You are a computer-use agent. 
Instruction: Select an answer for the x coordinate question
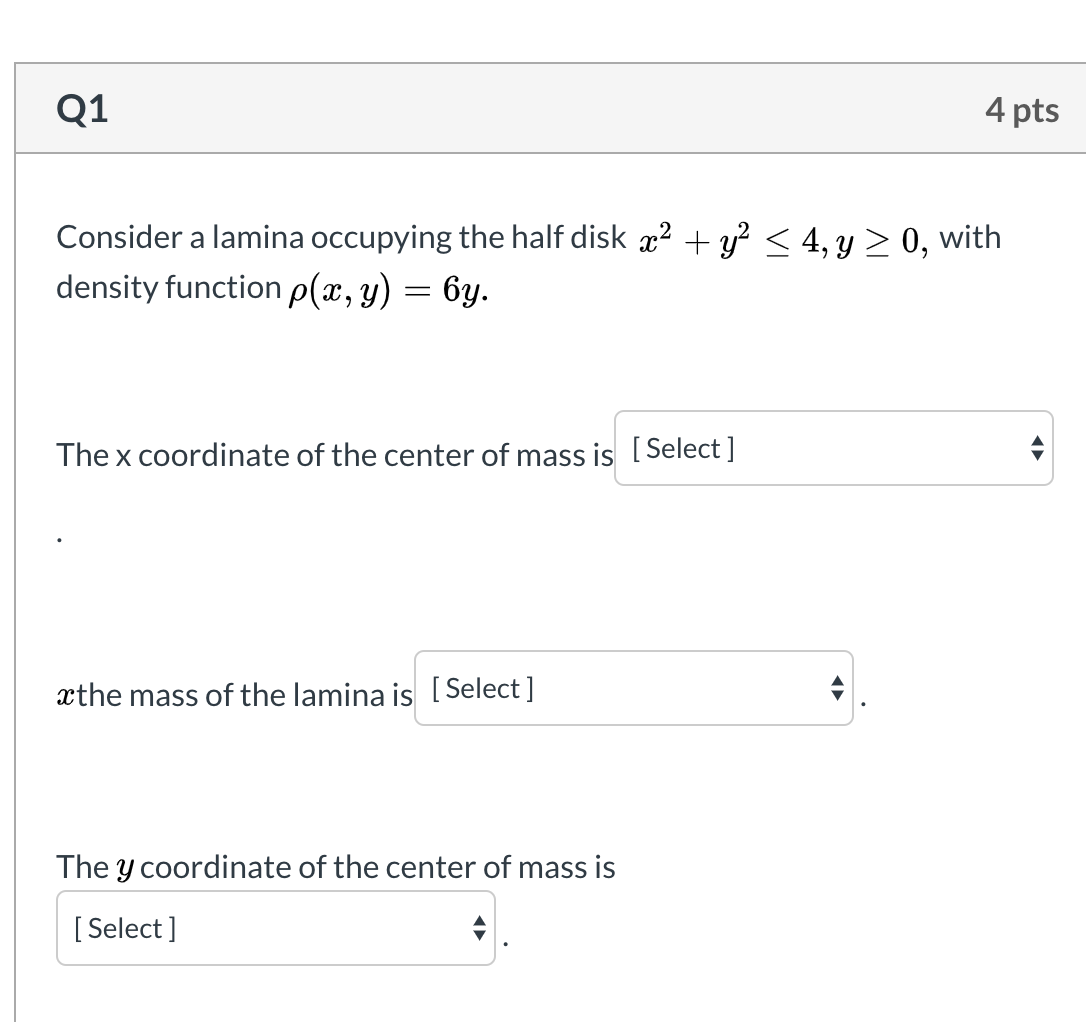tap(833, 448)
